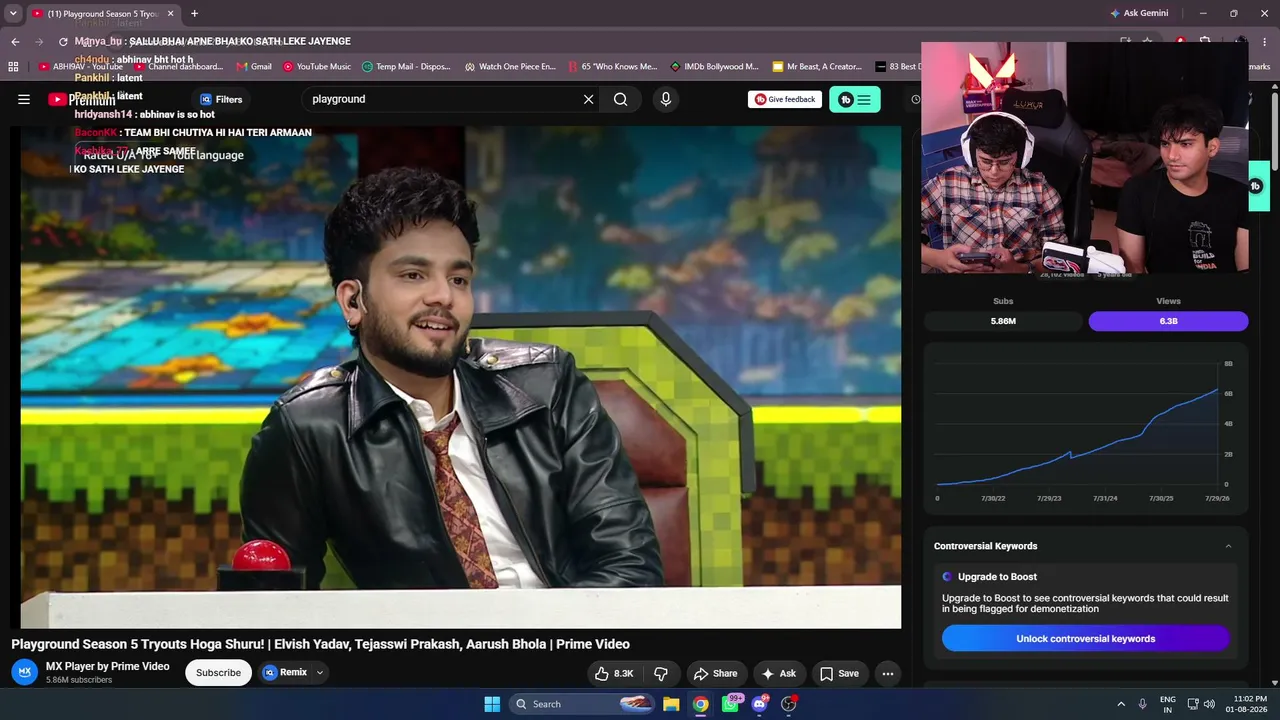The width and height of the screenshot is (1280, 720).
Task: Open the IMDb Bollywood bookmark
Action: click(x=714, y=67)
